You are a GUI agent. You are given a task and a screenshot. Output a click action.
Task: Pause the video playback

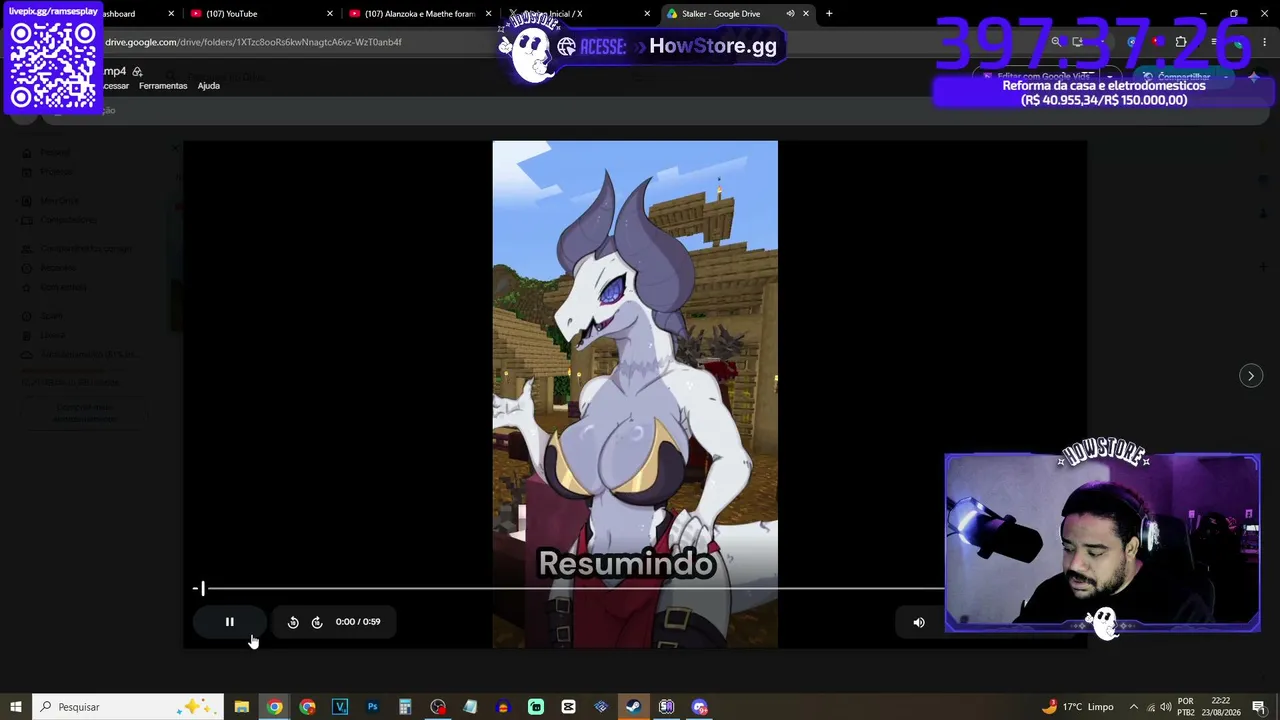229,622
